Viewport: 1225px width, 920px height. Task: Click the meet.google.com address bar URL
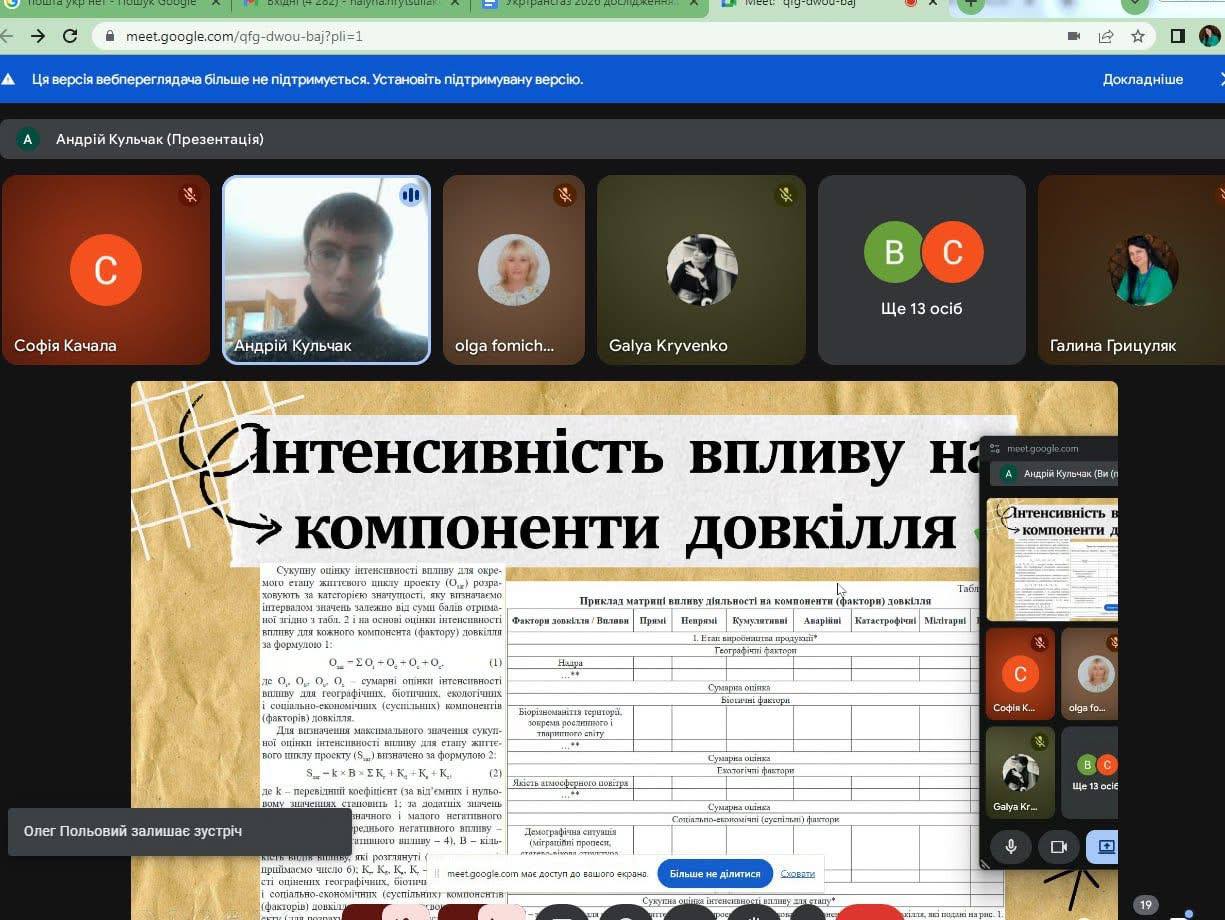pyautogui.click(x=244, y=36)
